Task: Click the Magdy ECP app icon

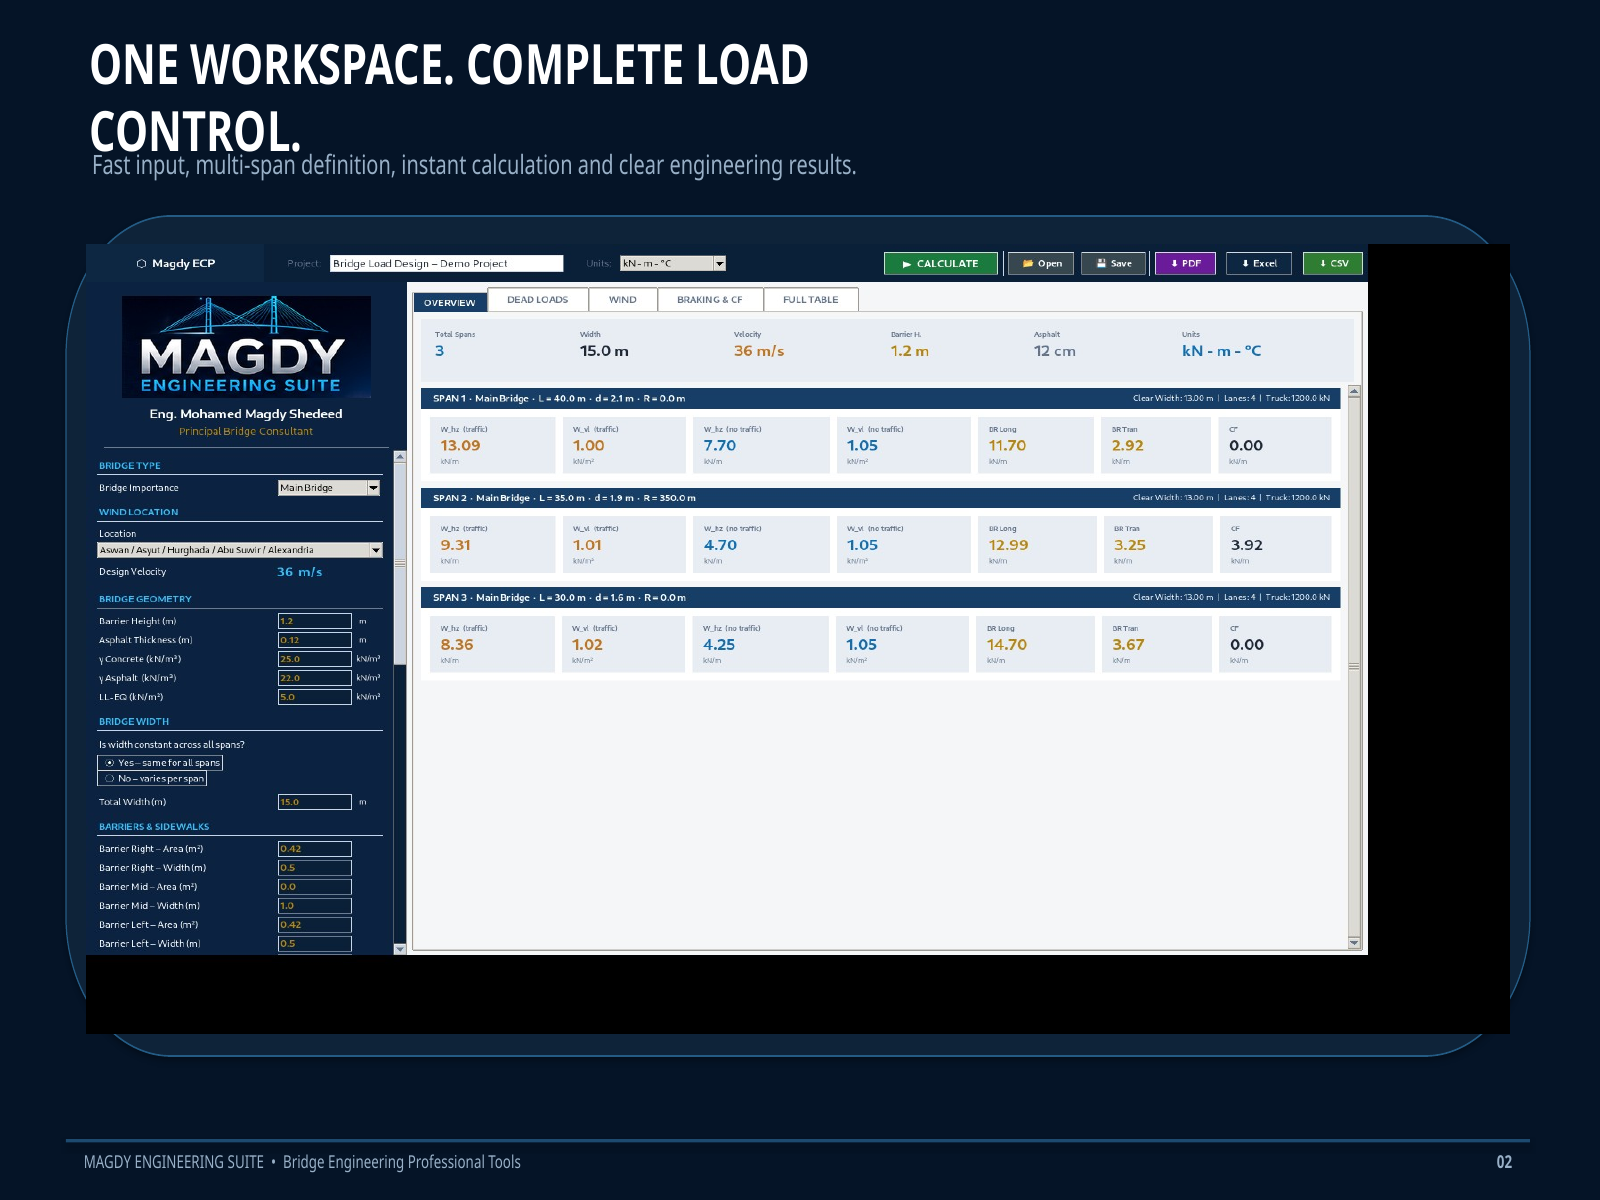Action: tap(141, 264)
